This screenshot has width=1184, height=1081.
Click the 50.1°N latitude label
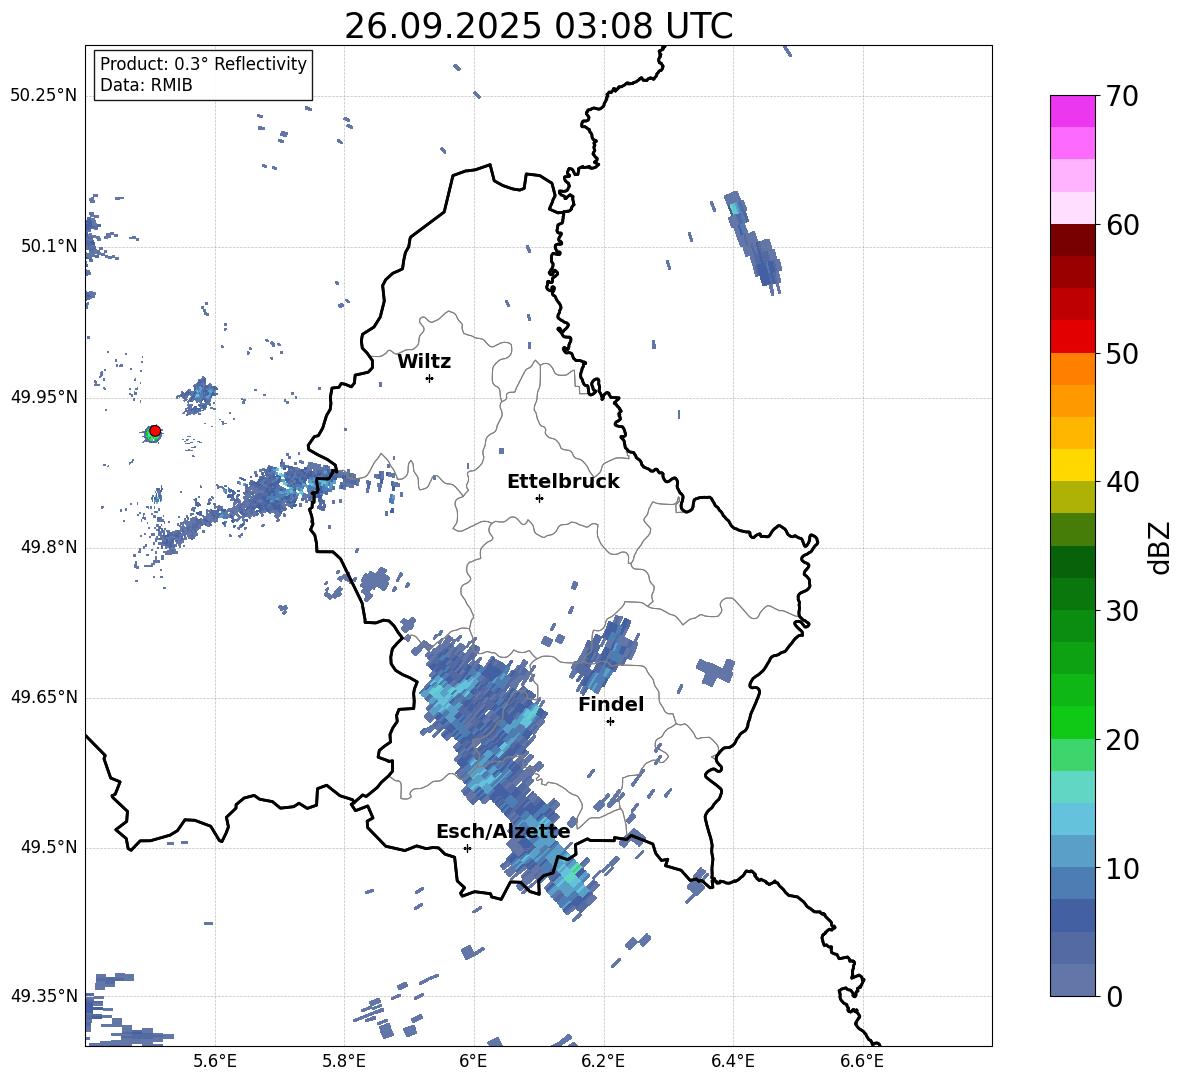pos(49,246)
